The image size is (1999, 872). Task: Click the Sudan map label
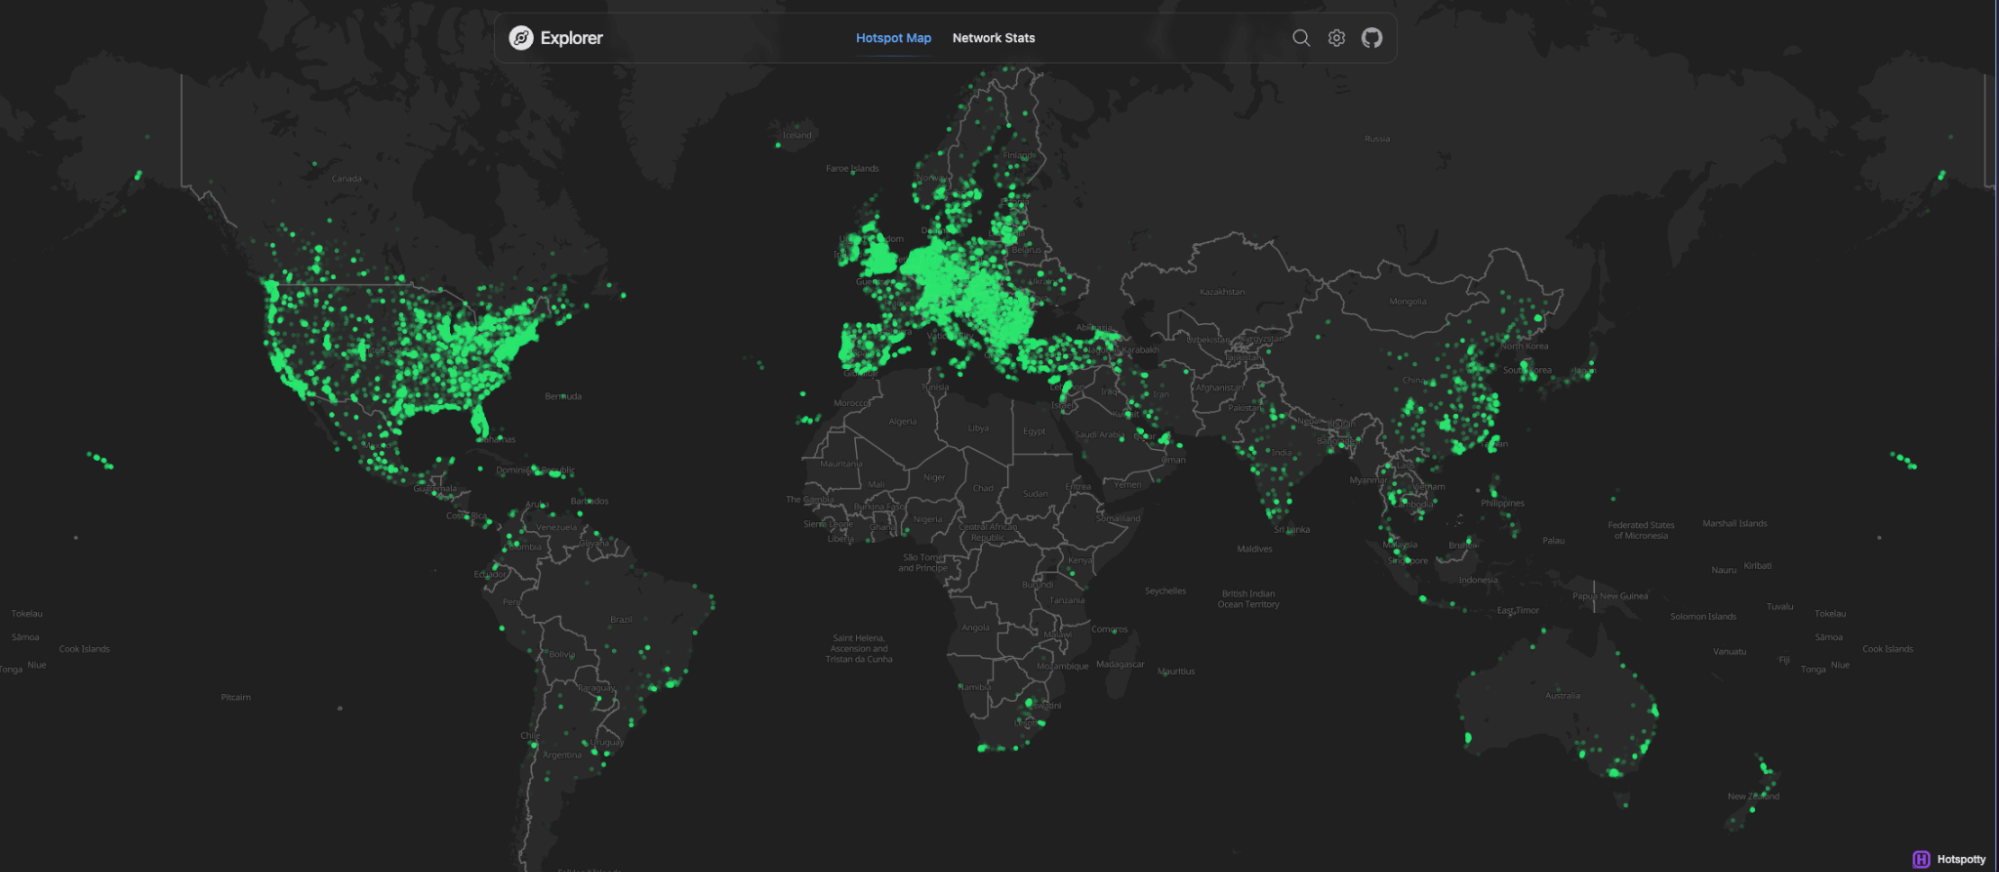[1036, 493]
